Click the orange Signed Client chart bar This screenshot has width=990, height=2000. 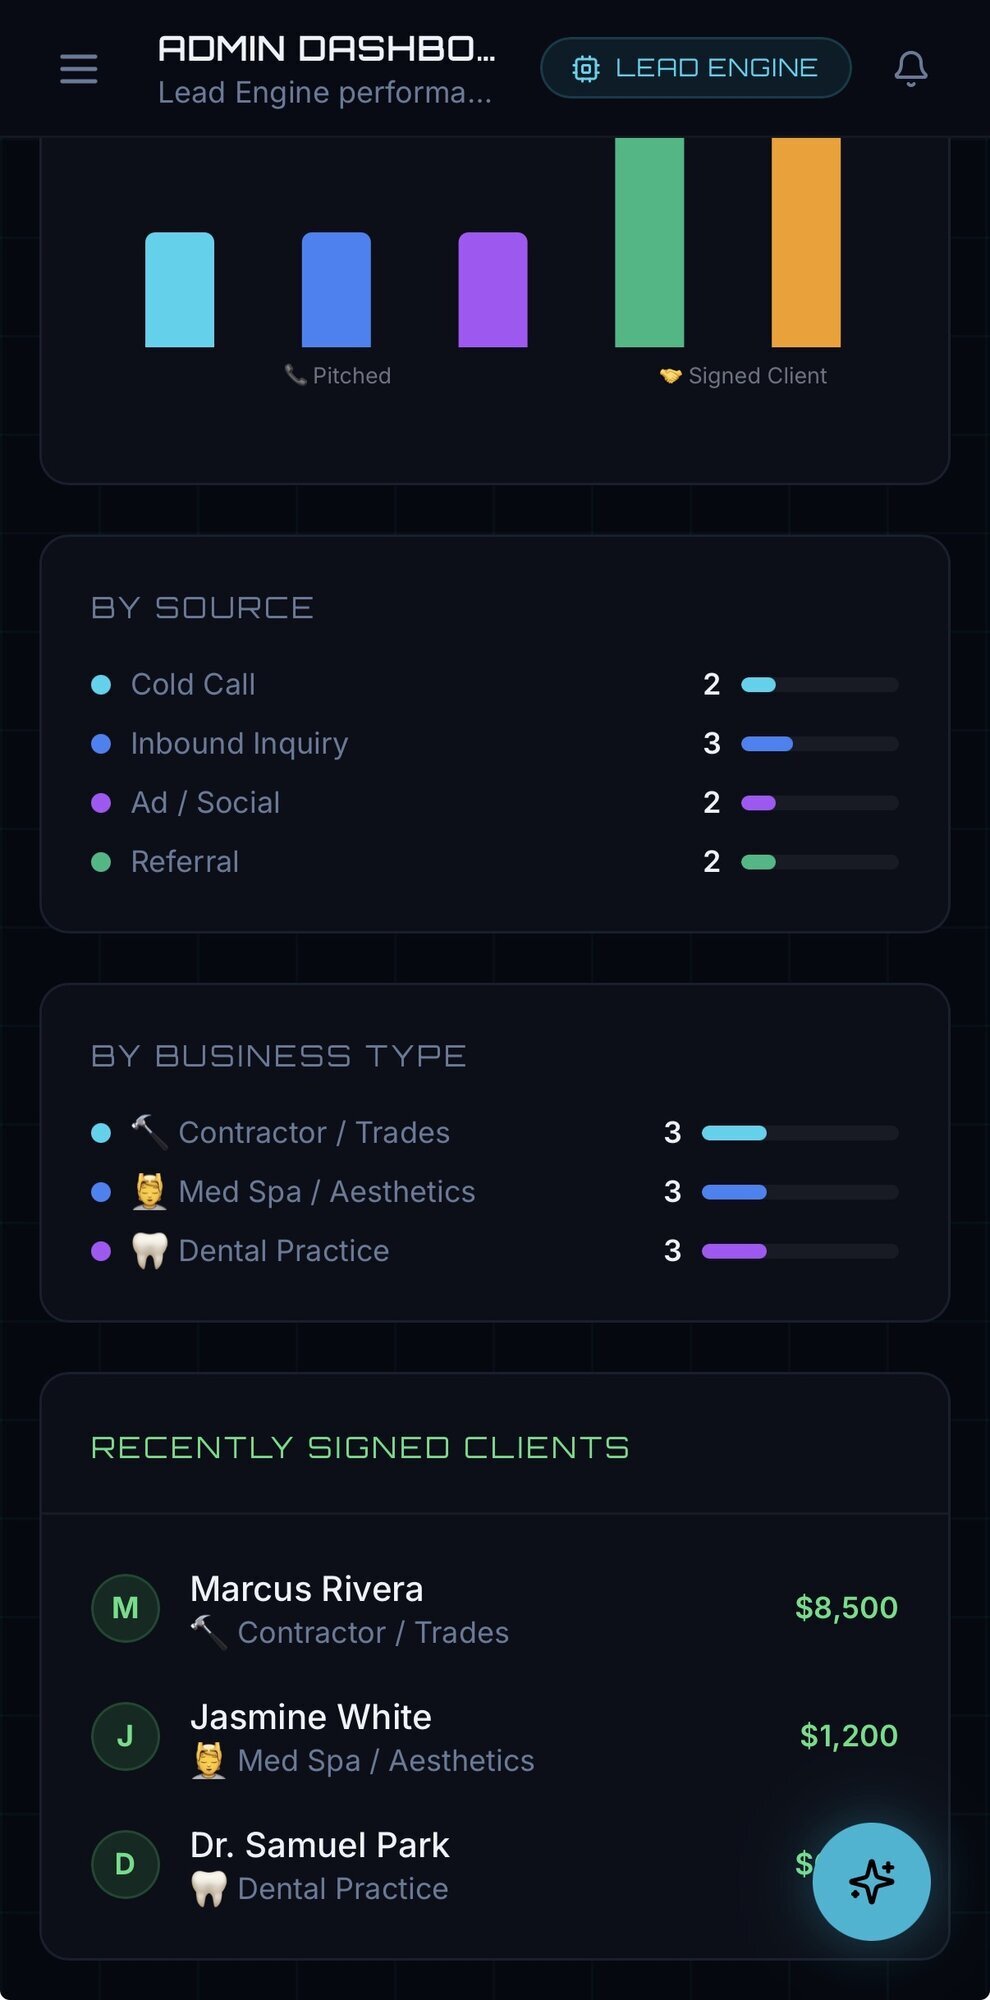(x=806, y=242)
